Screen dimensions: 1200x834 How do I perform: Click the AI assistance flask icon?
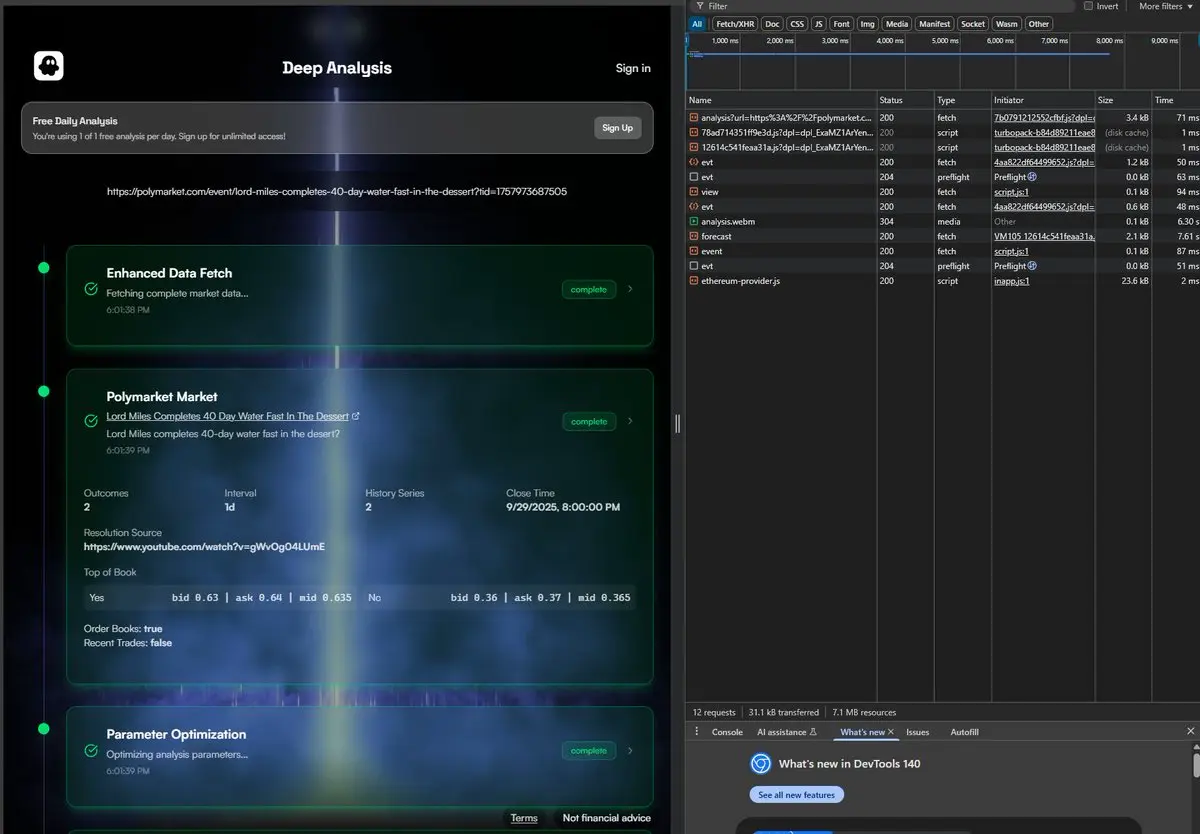(x=813, y=732)
